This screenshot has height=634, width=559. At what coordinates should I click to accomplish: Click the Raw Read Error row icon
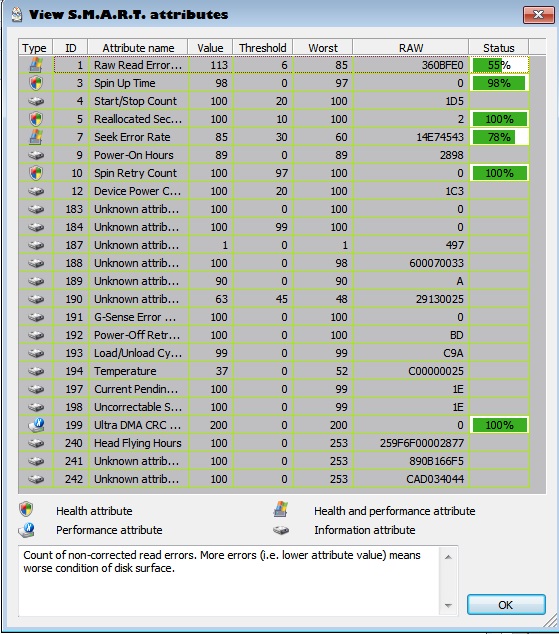point(36,65)
